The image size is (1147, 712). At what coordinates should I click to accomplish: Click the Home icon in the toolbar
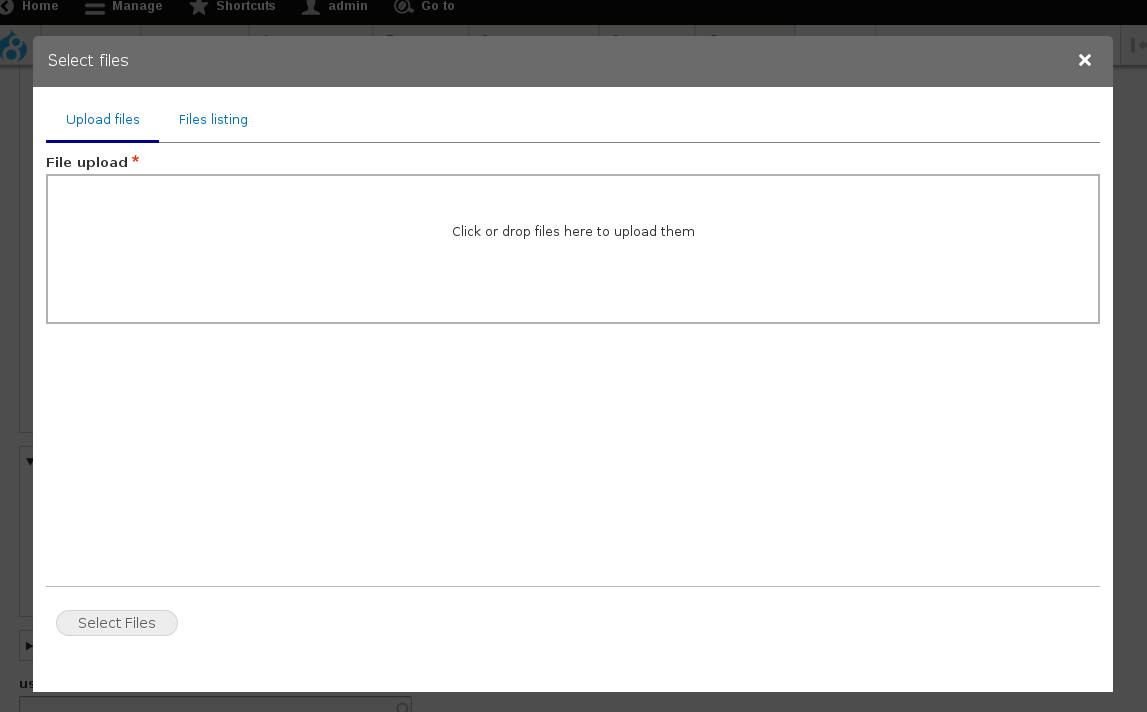click(5, 7)
